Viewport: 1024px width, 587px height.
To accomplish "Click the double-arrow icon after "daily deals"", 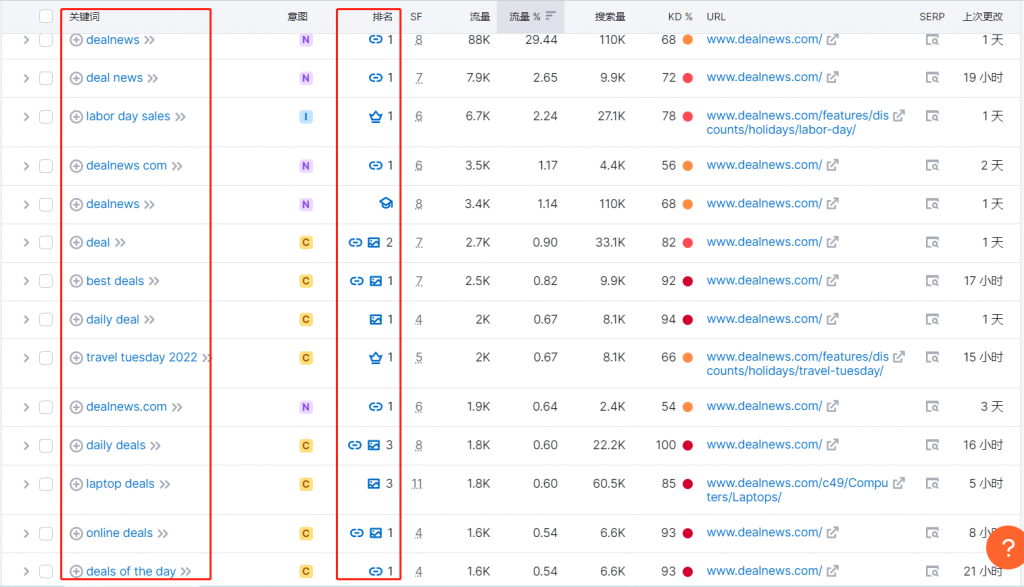I will [x=155, y=446].
